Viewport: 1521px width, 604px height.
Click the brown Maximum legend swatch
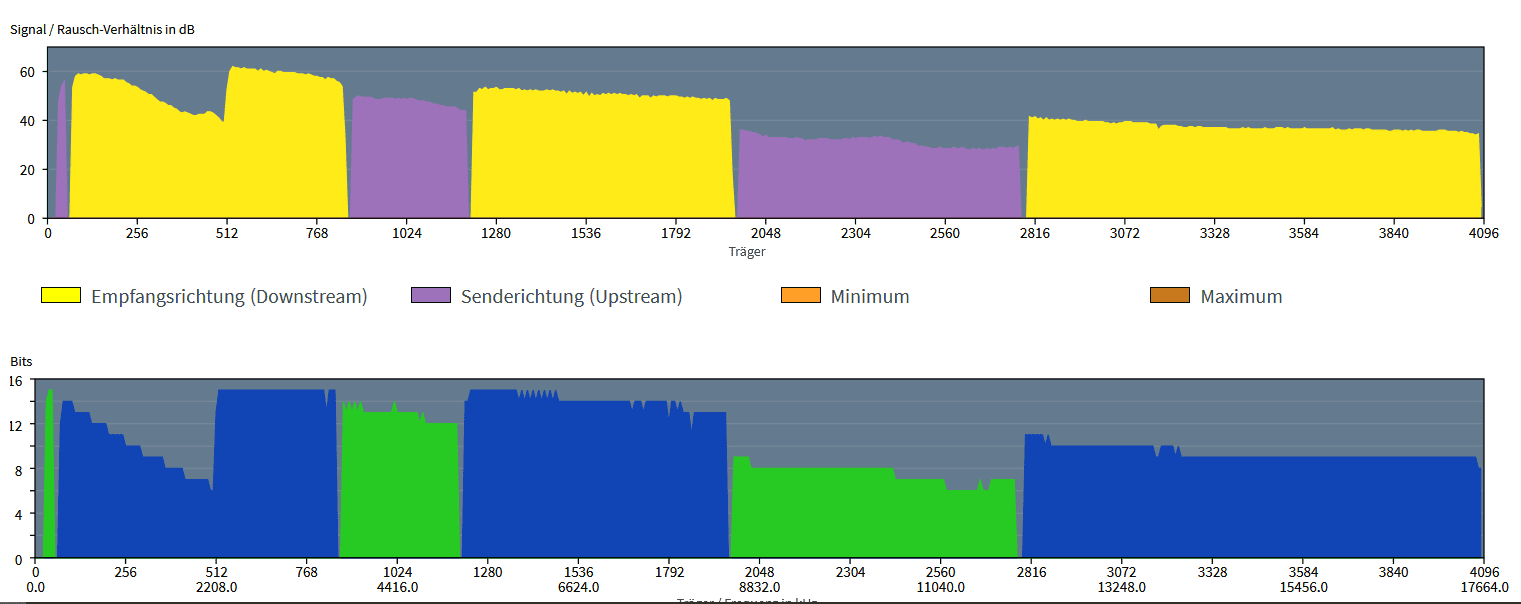(1170, 296)
